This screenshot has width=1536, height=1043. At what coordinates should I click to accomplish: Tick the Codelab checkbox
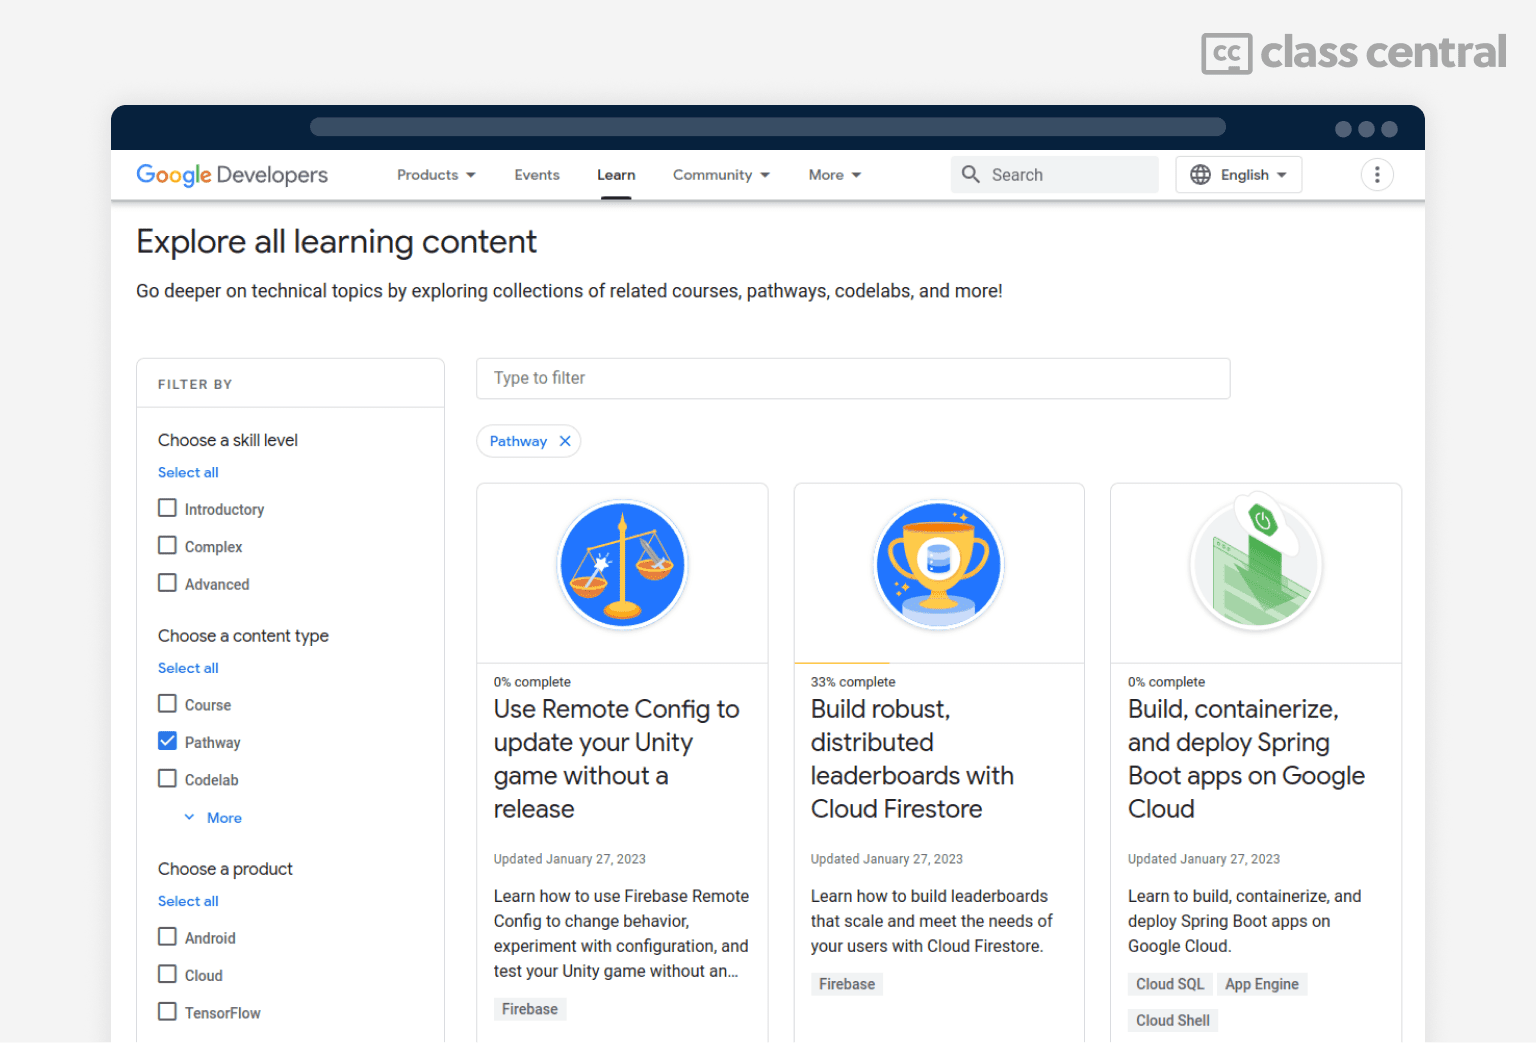[167, 779]
